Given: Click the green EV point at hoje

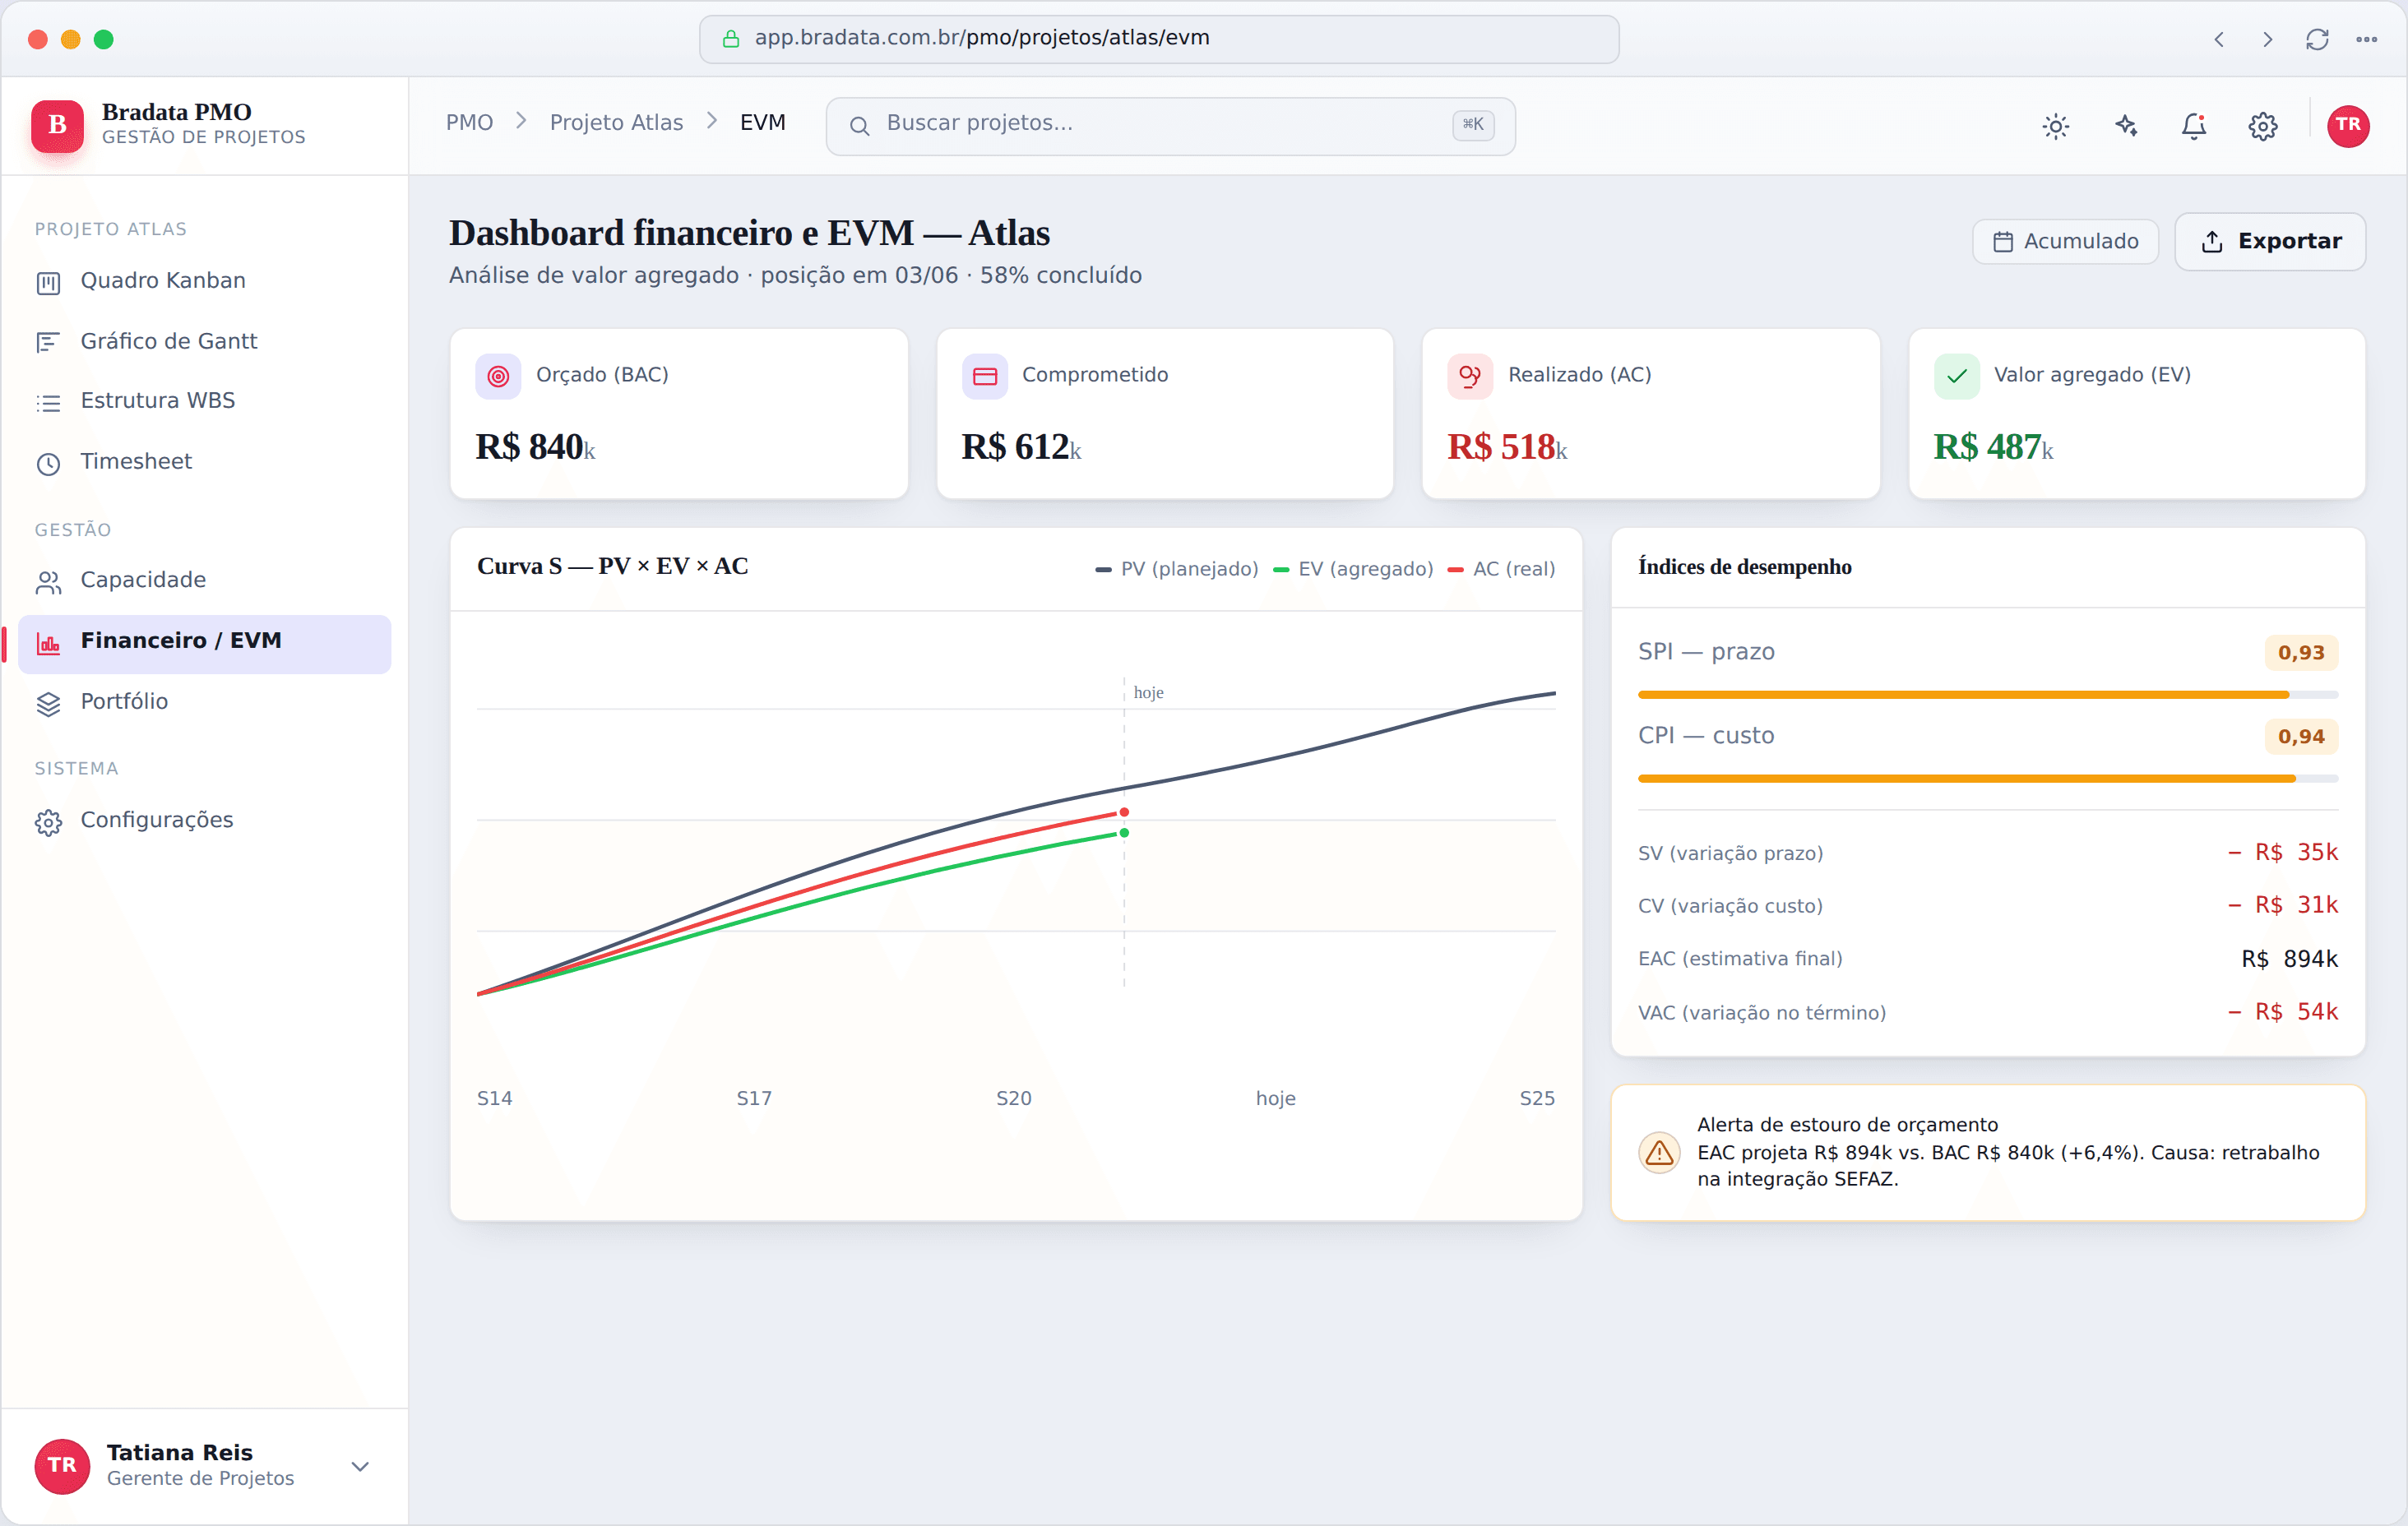Looking at the screenshot, I should [x=1124, y=833].
